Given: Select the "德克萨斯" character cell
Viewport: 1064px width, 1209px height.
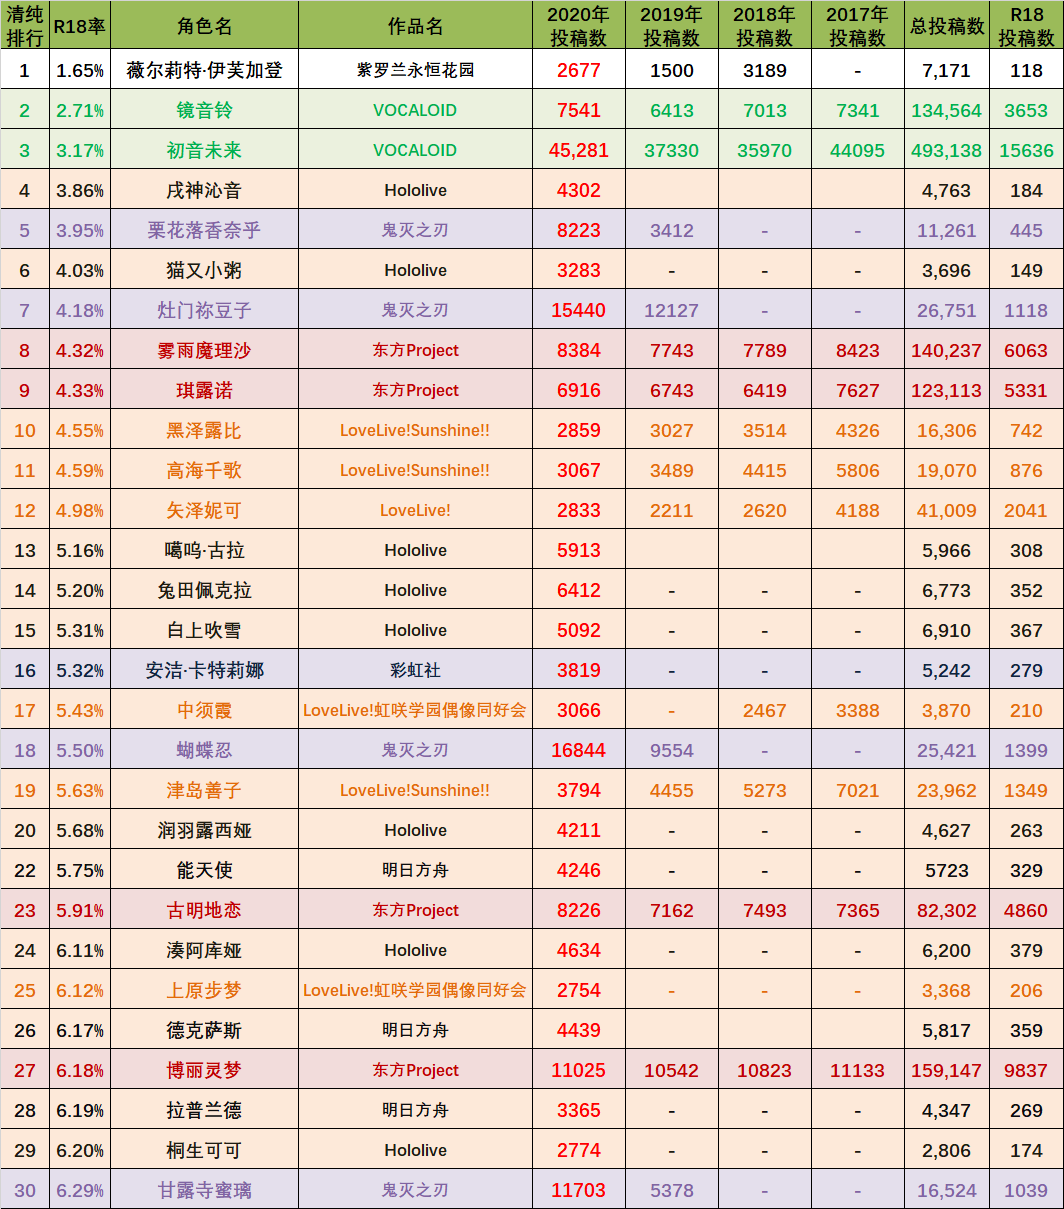Looking at the screenshot, I should pyautogui.click(x=204, y=1030).
